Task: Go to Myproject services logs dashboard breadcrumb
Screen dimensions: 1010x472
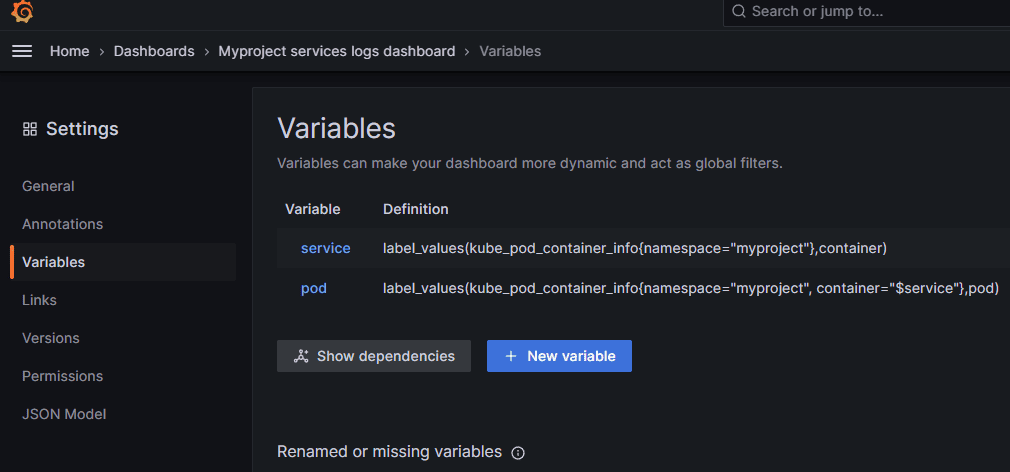Action: (x=337, y=51)
